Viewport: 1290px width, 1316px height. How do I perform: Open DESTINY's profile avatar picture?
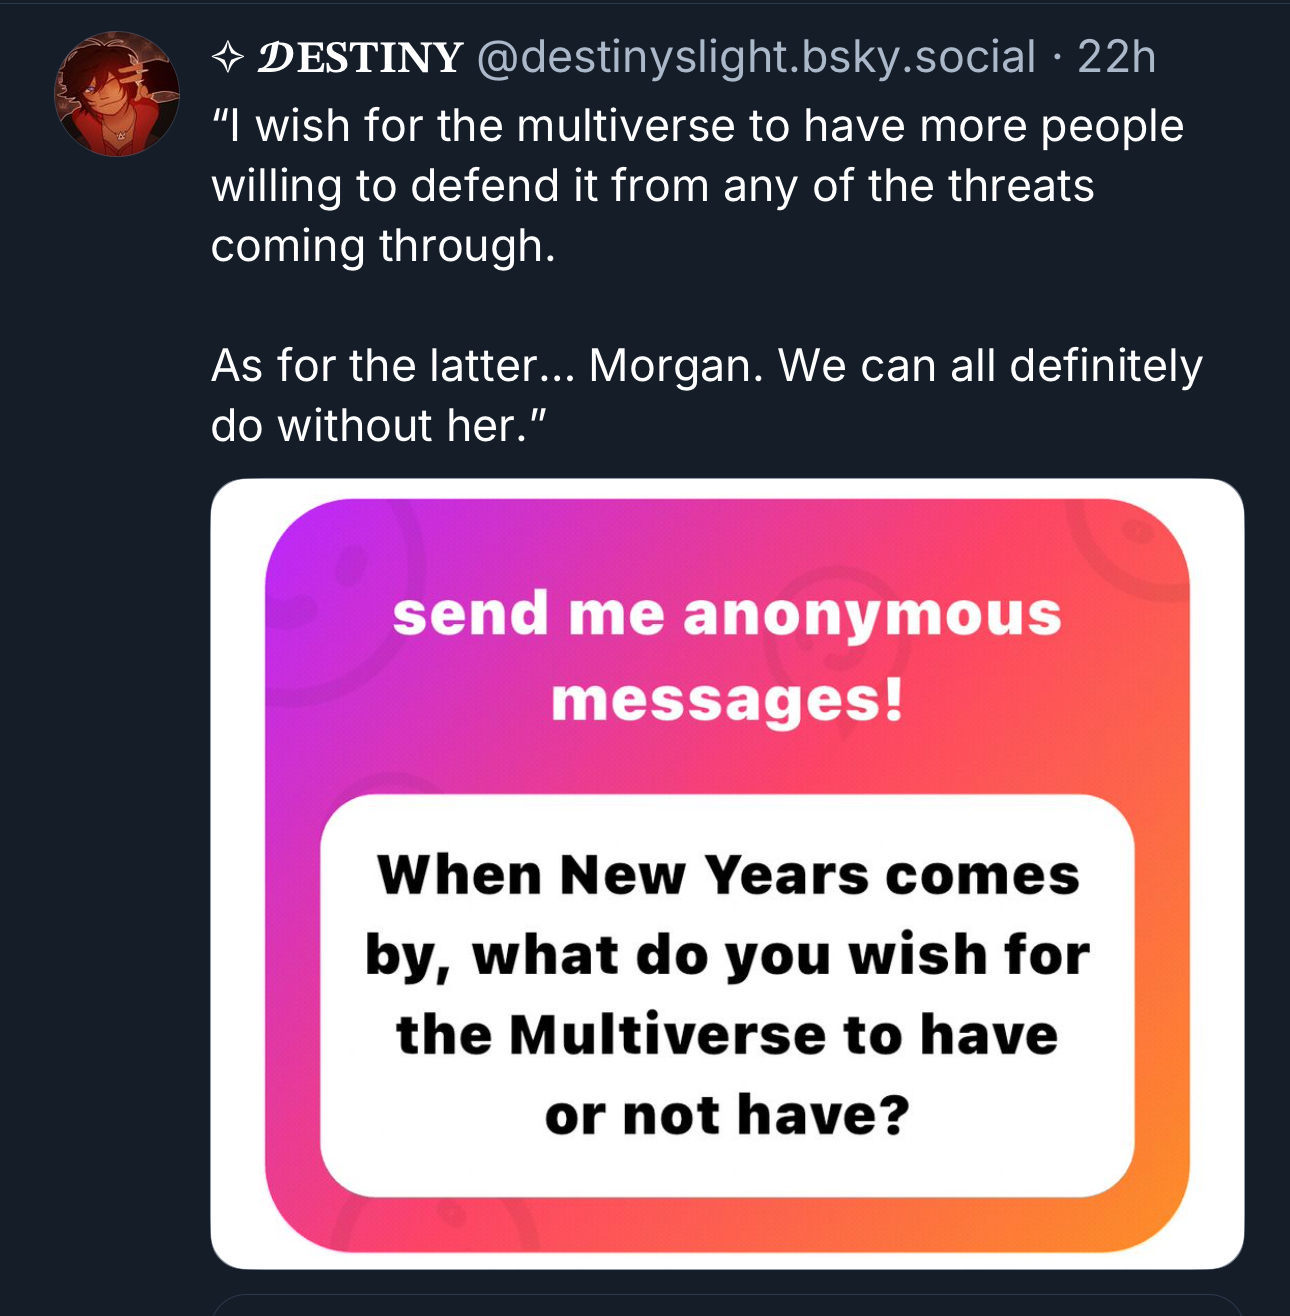117,94
